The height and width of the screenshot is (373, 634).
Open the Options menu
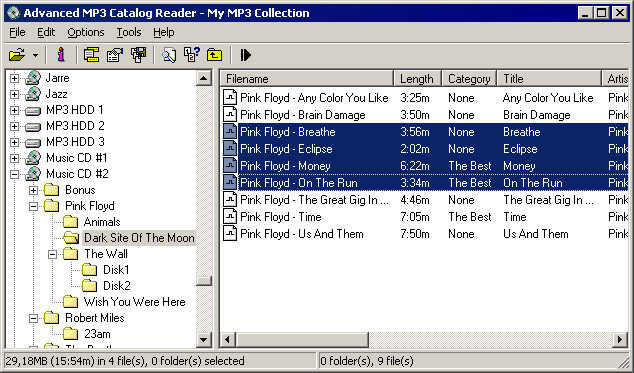click(86, 32)
